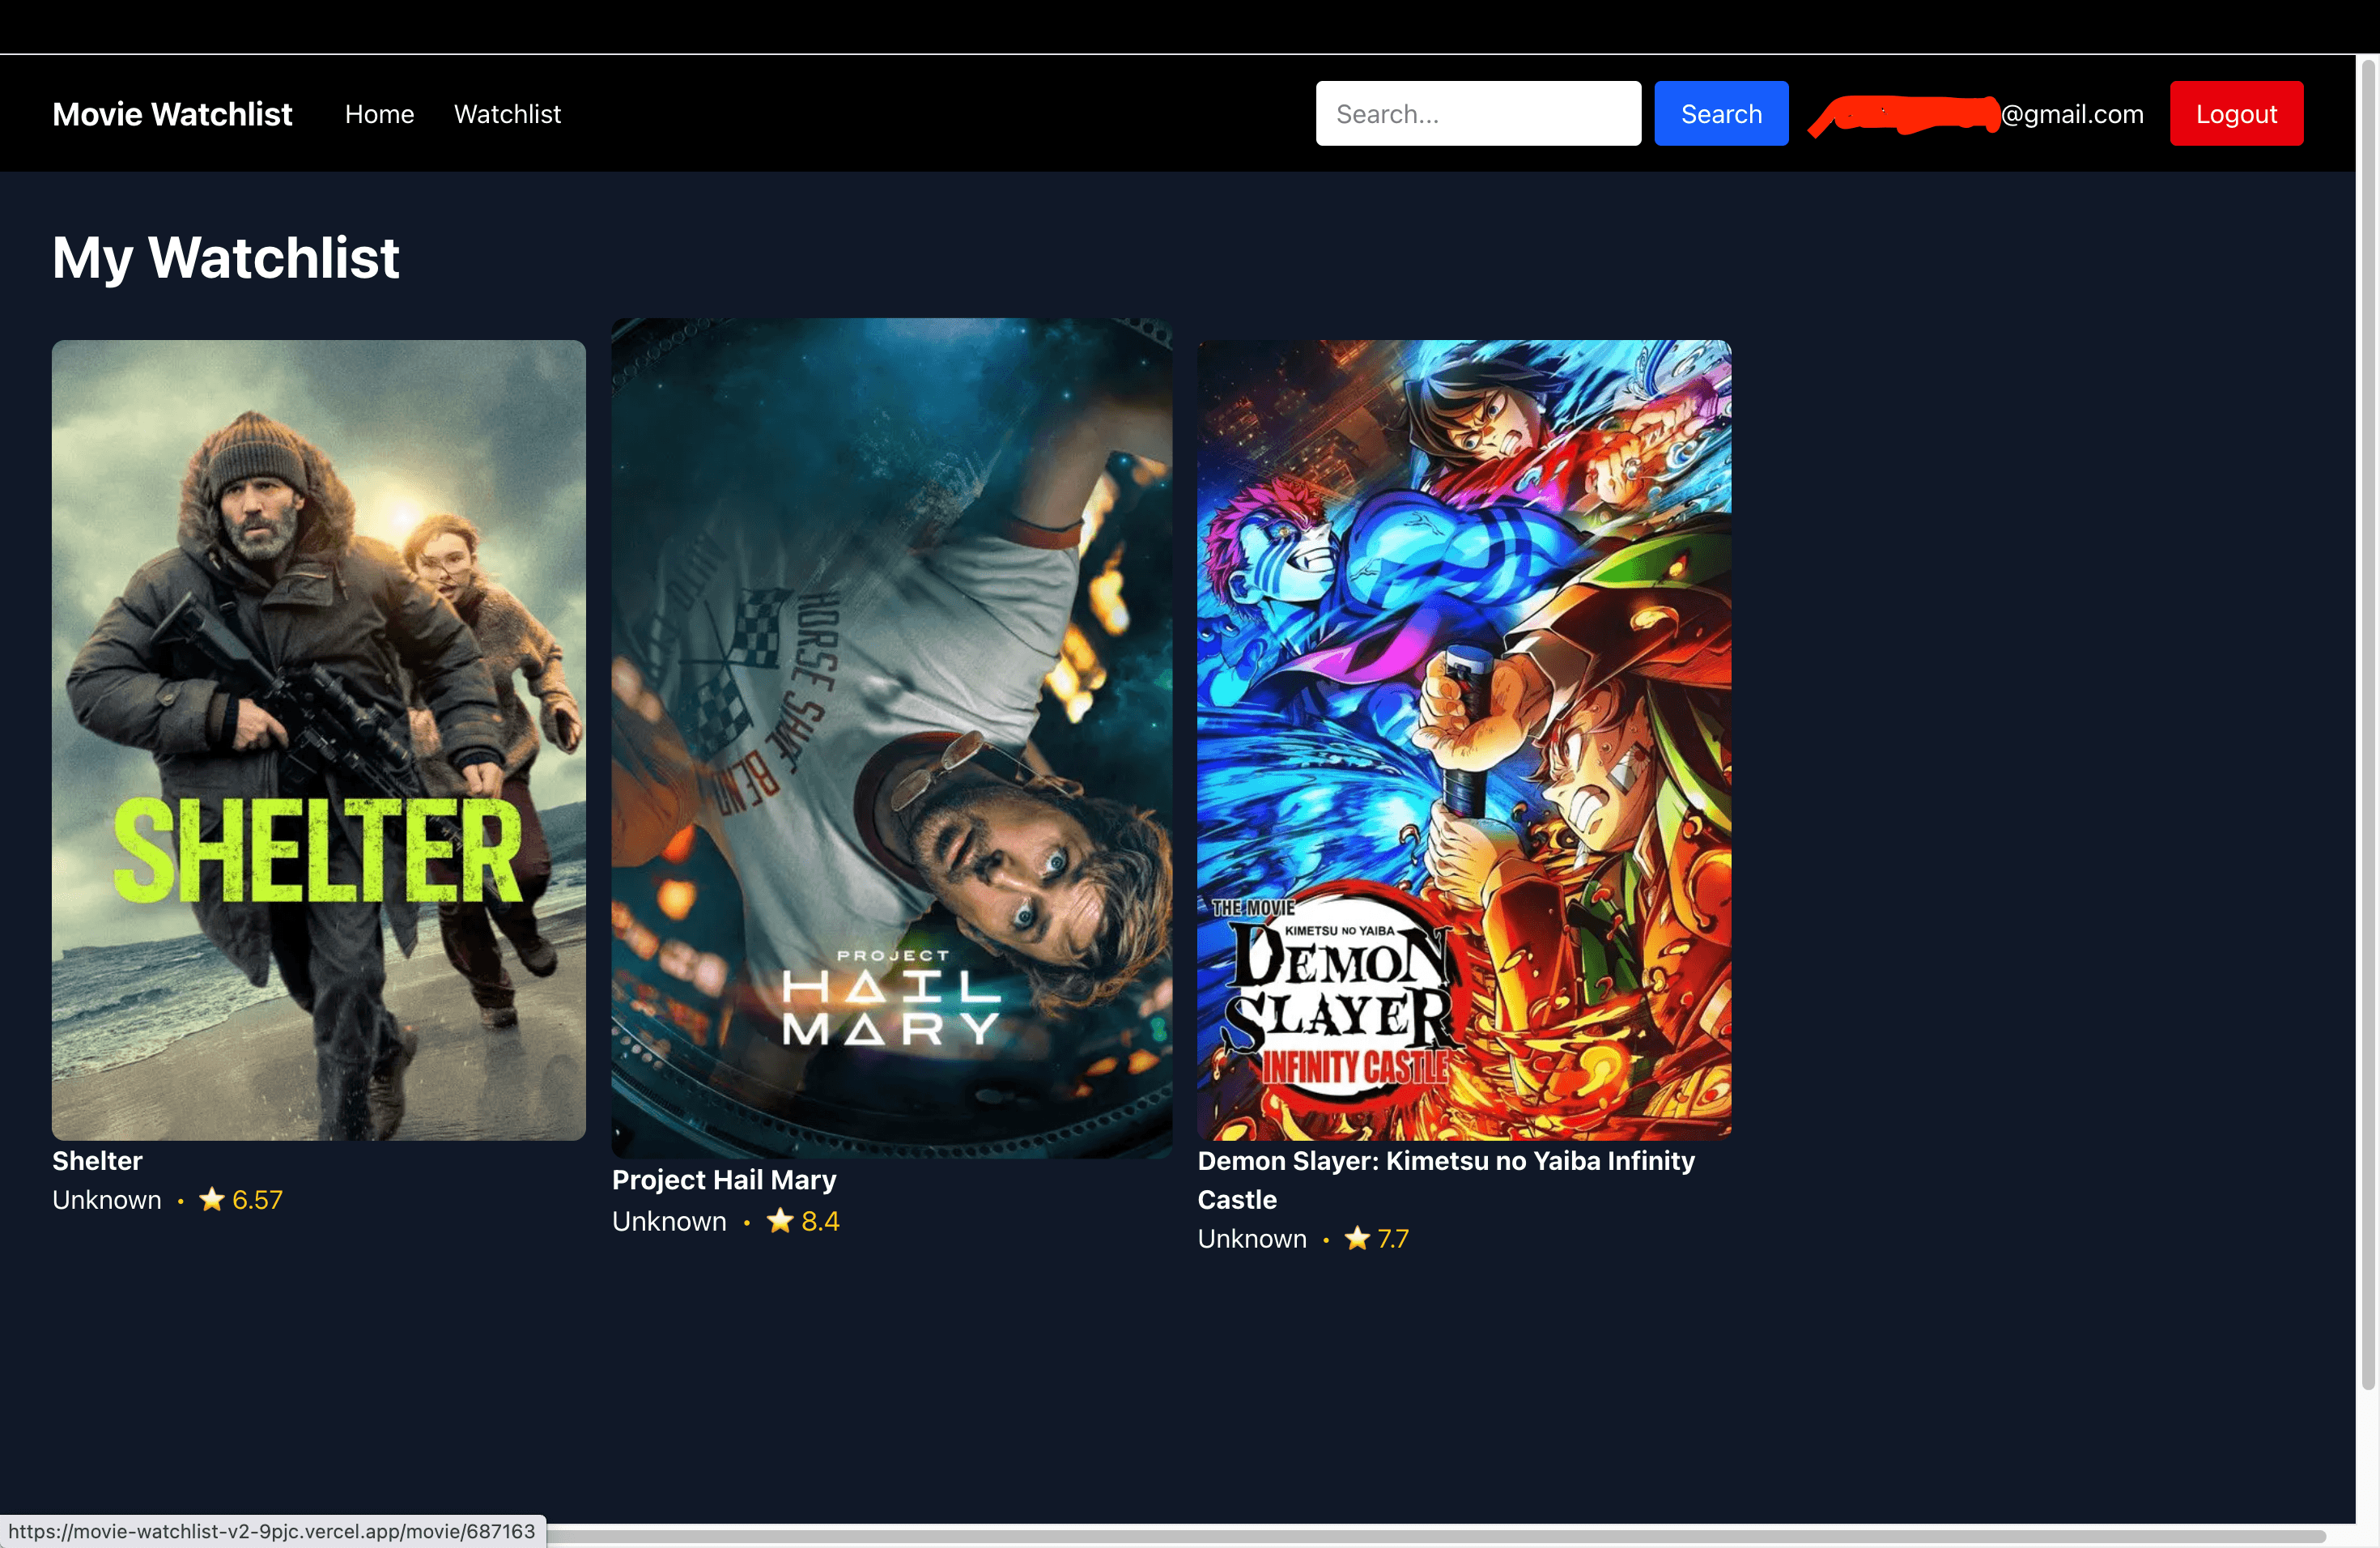Click the Shelter title text
This screenshot has height=1548, width=2380.
(x=97, y=1160)
